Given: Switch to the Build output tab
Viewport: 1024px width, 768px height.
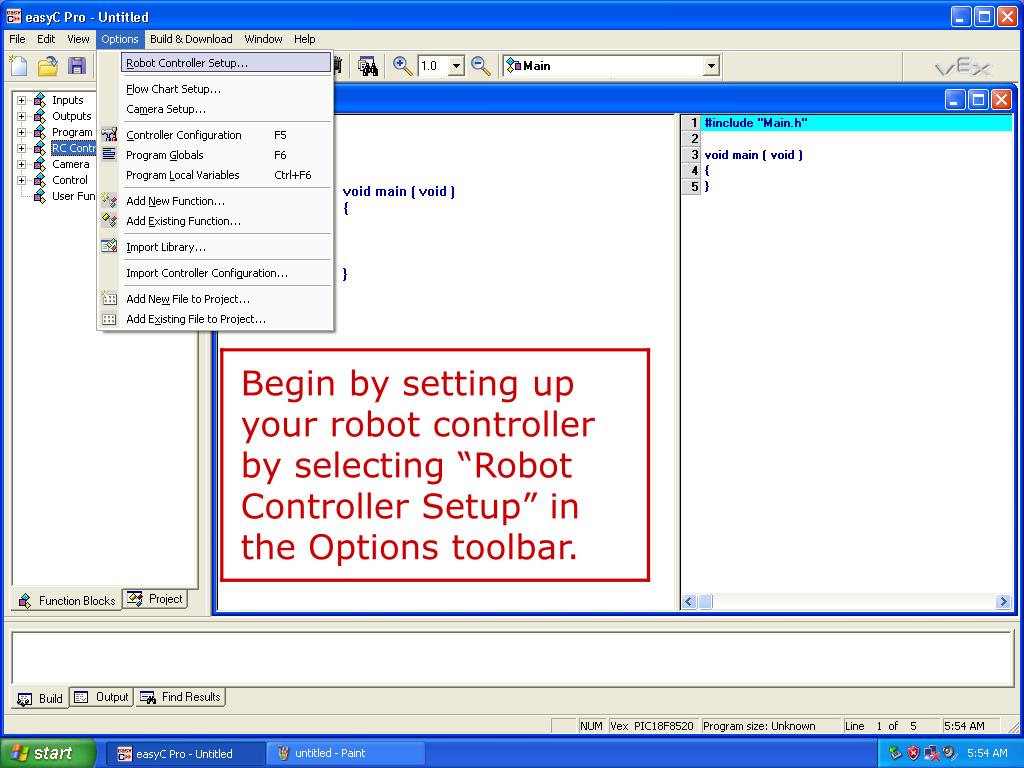Looking at the screenshot, I should [x=40, y=698].
